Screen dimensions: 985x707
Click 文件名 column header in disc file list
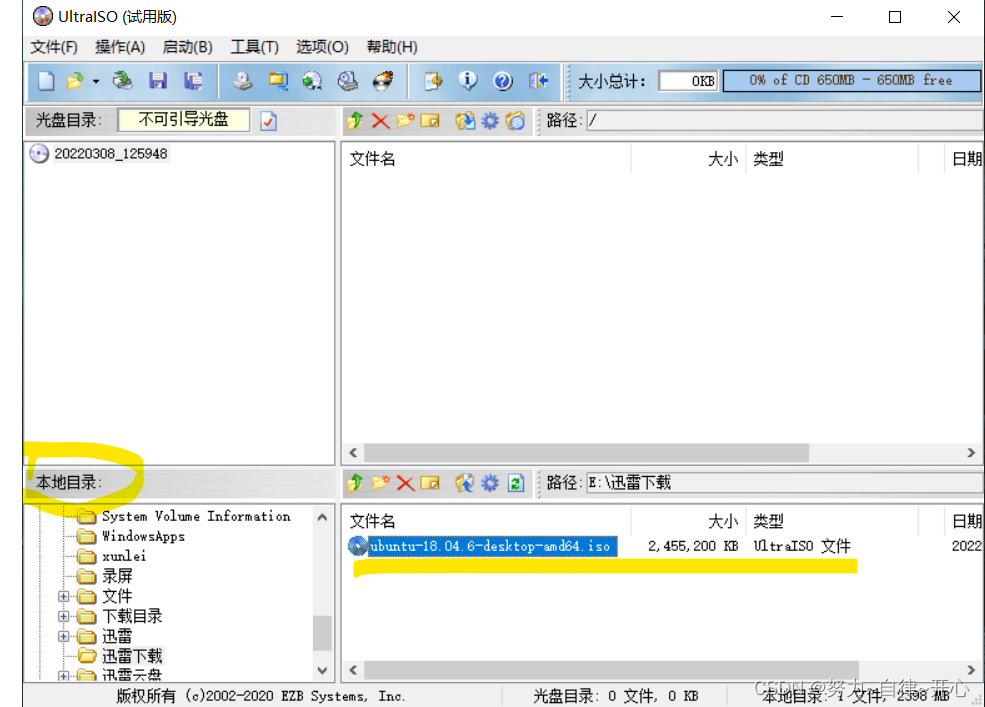click(373, 159)
